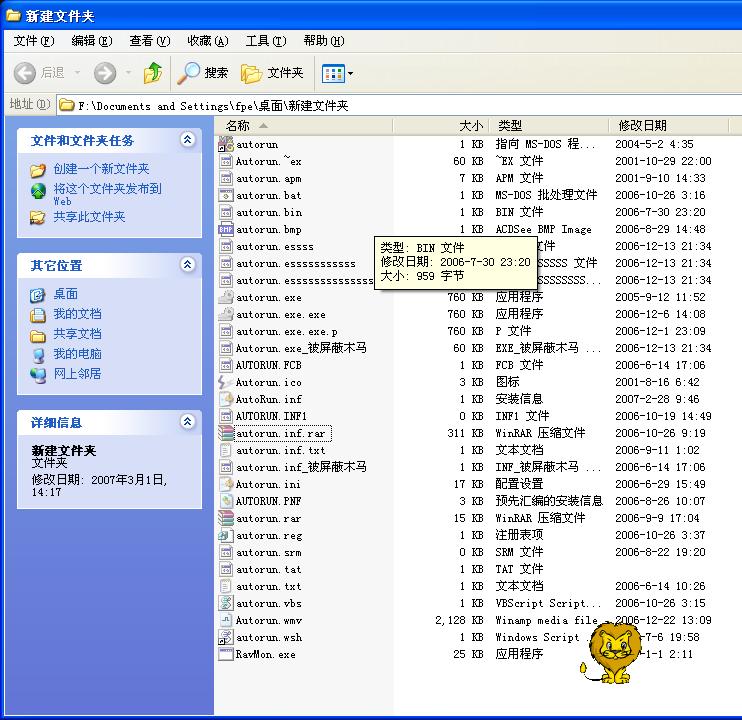Sort by 大小 column header

click(441, 126)
